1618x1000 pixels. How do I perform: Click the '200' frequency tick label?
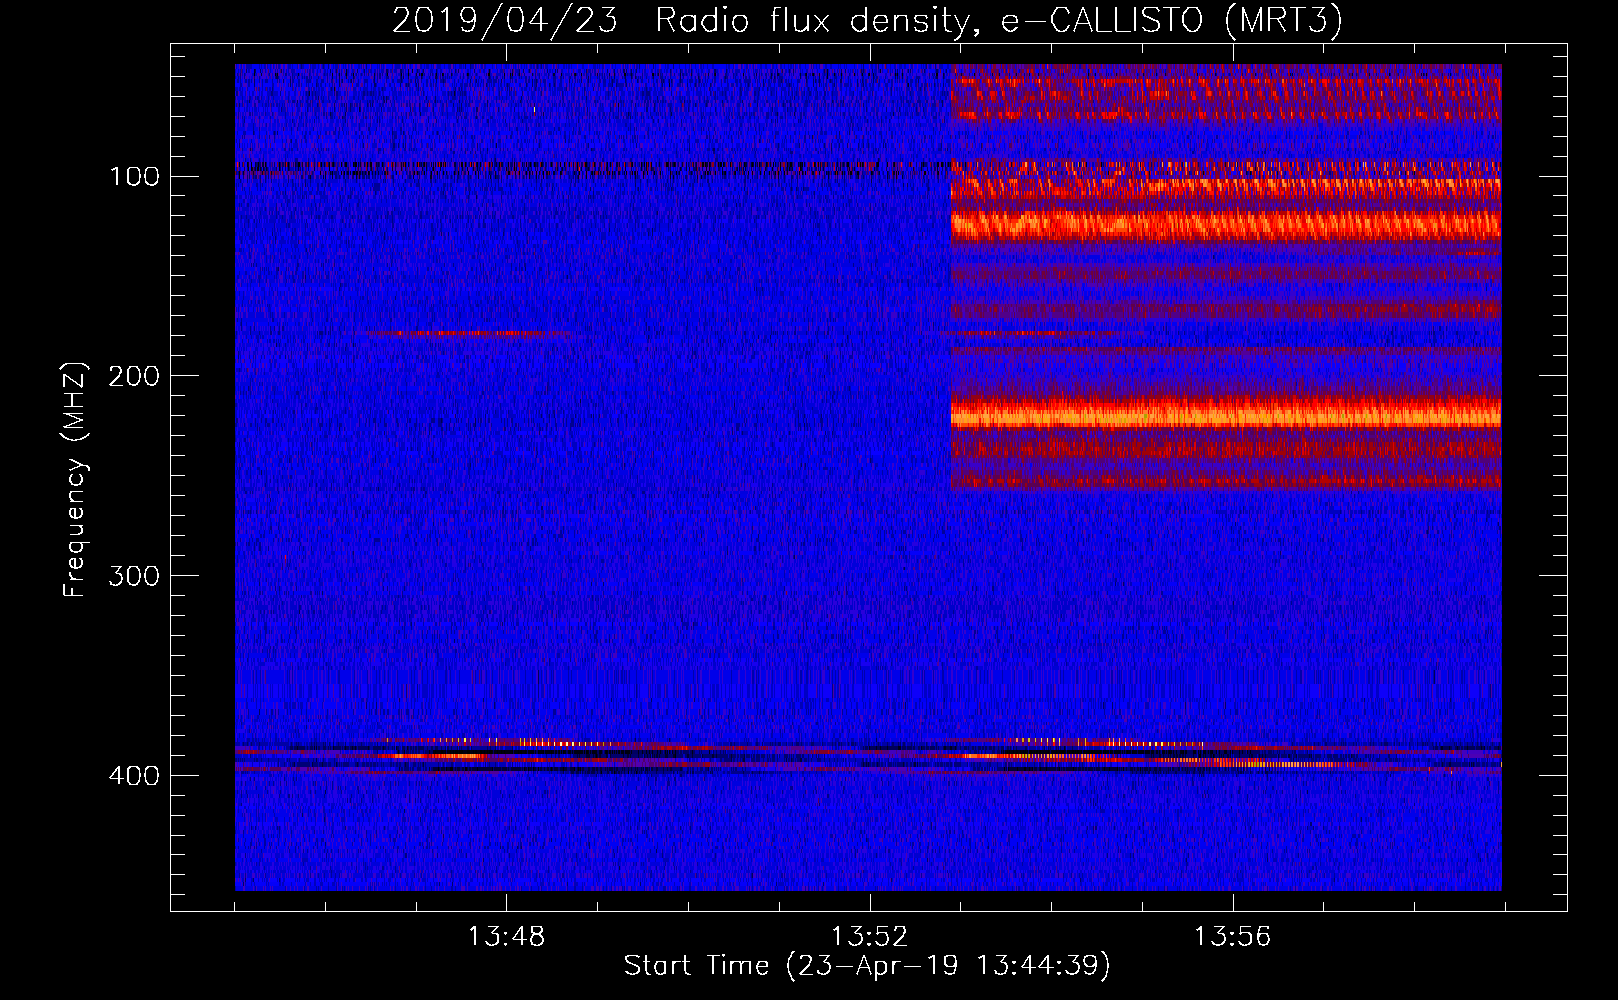[x=135, y=377]
